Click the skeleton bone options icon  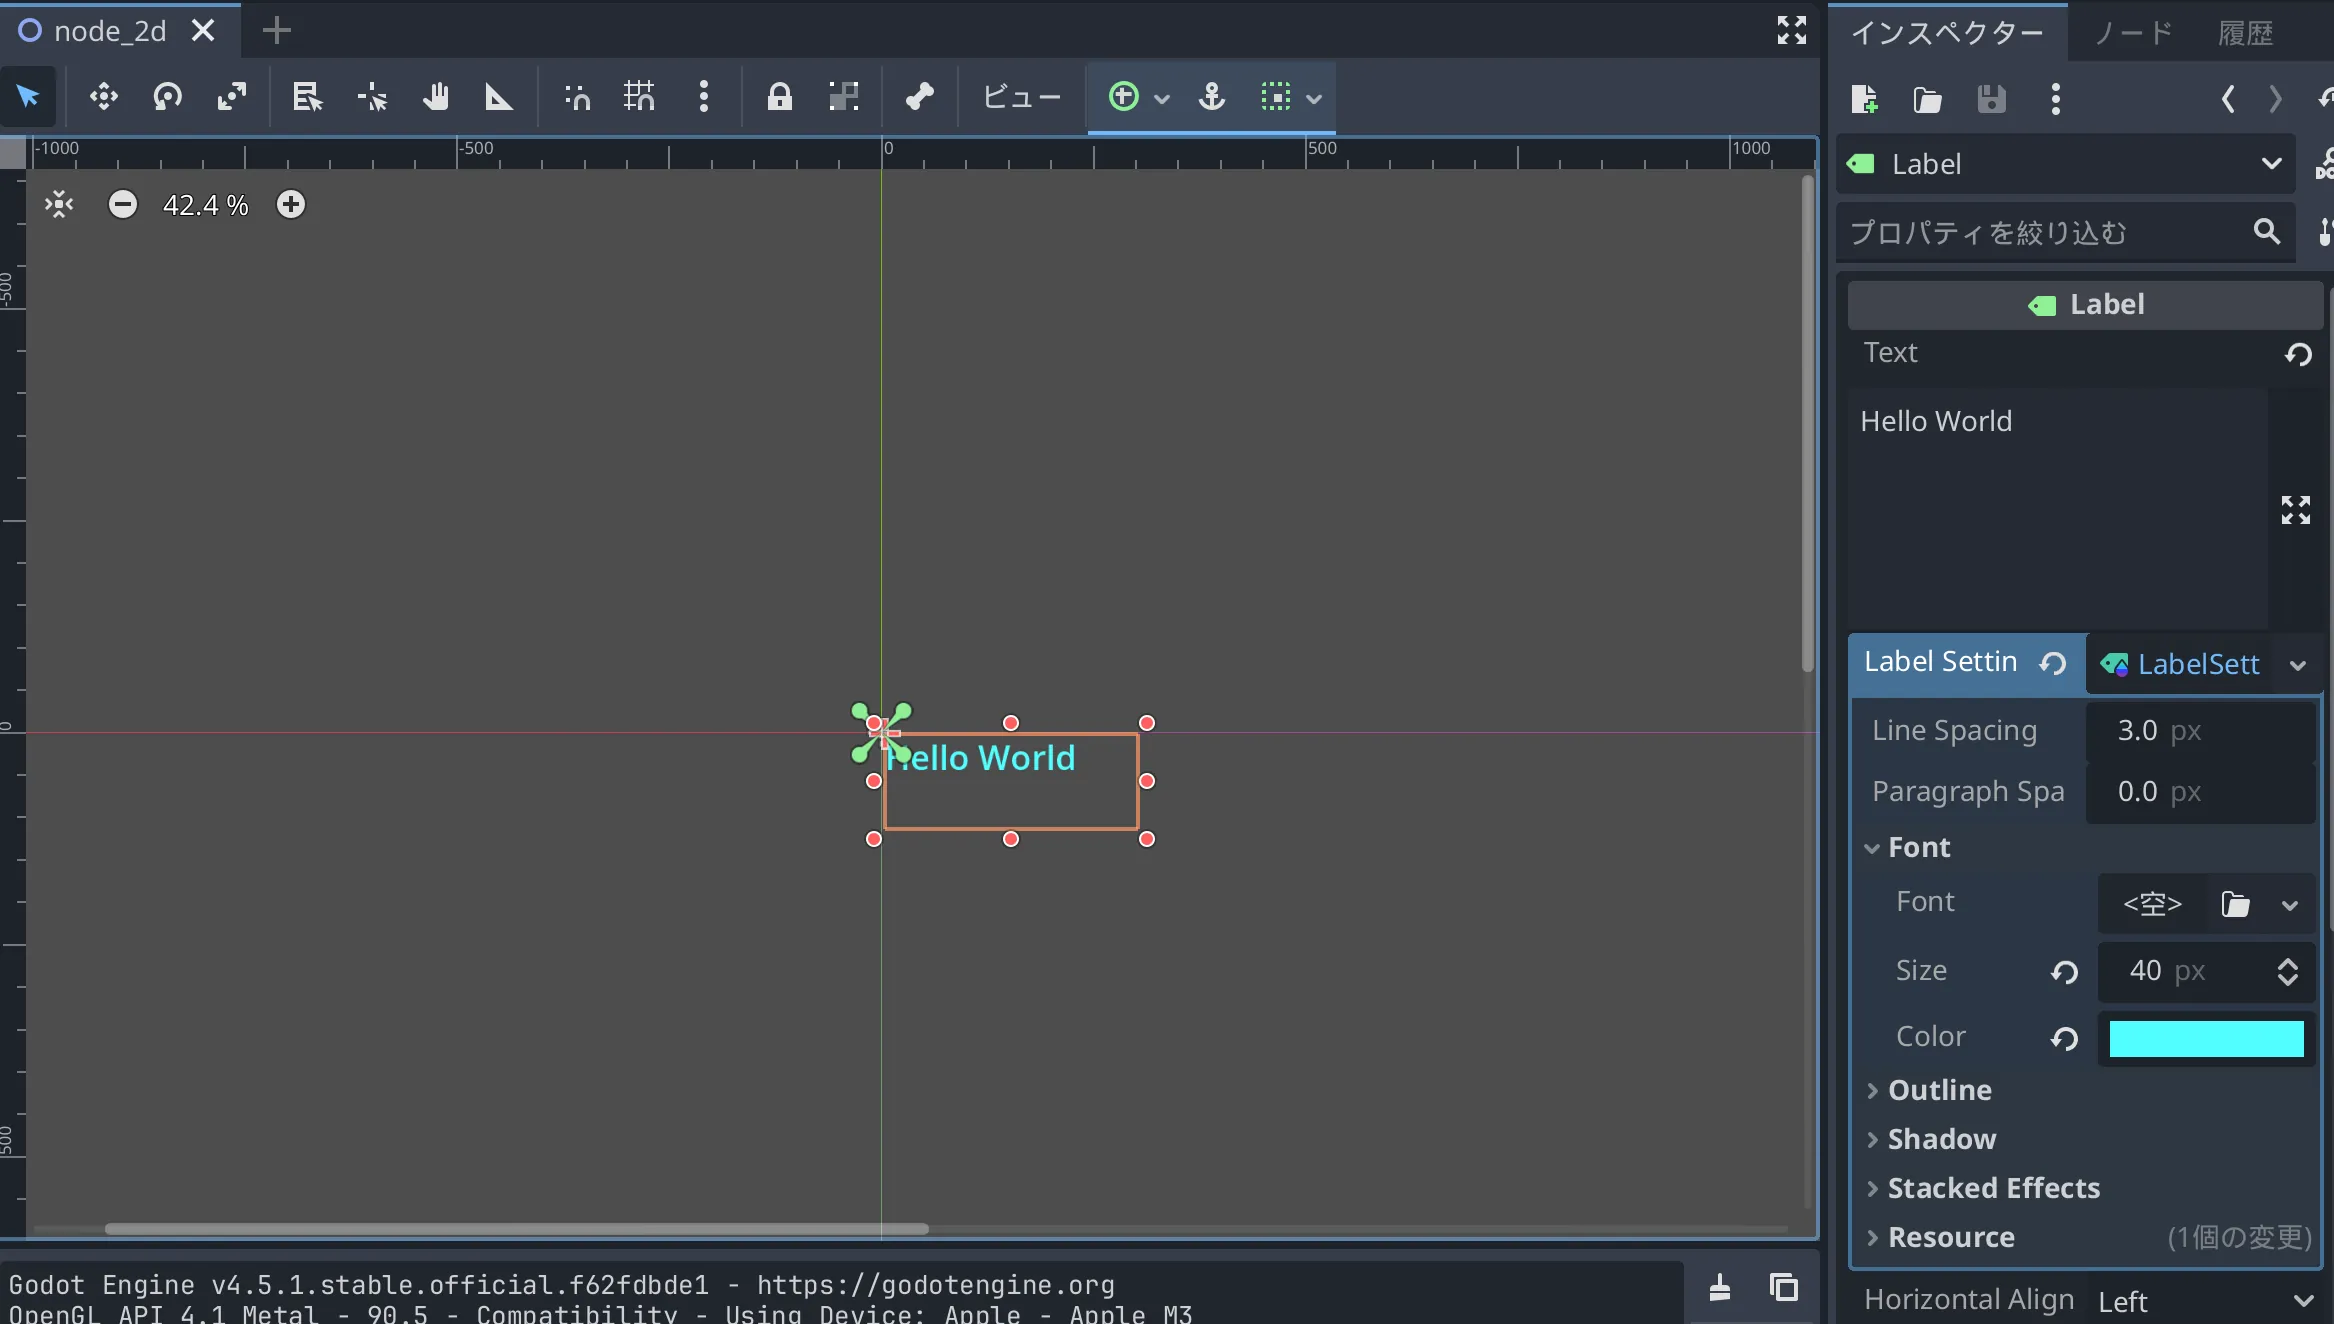point(919,97)
